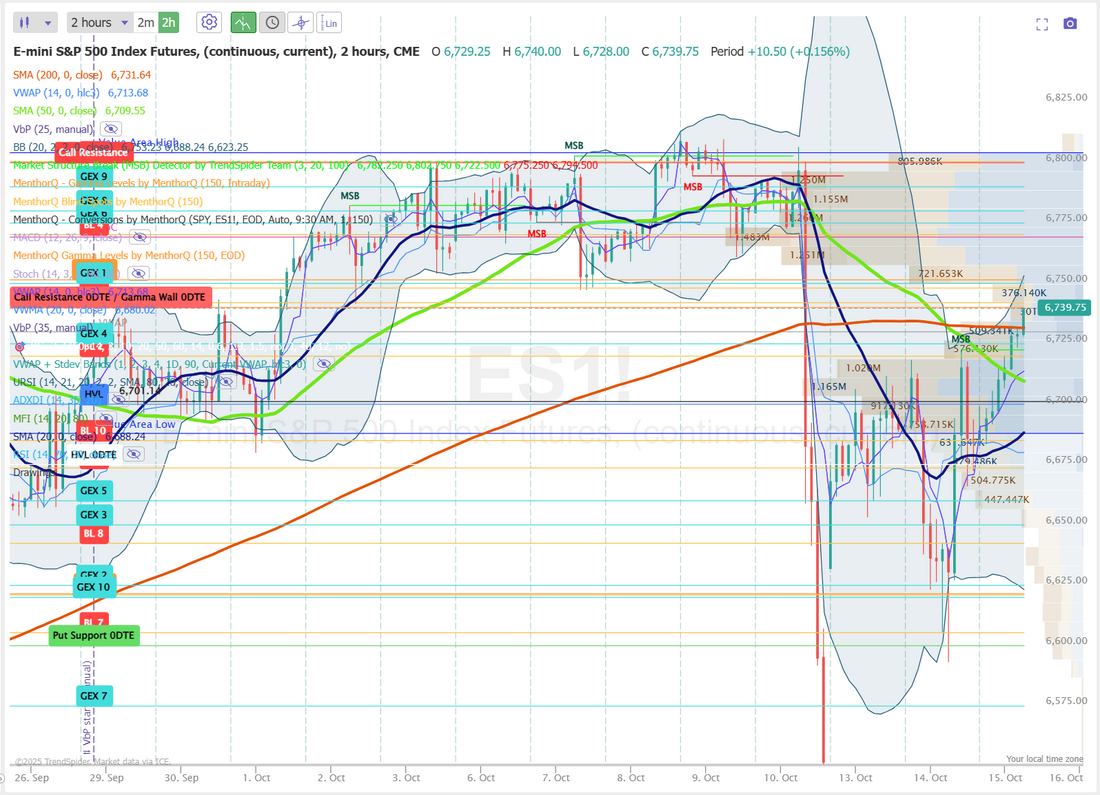
Task: Take a chart snapshot with camera icon
Action: click(1071, 23)
